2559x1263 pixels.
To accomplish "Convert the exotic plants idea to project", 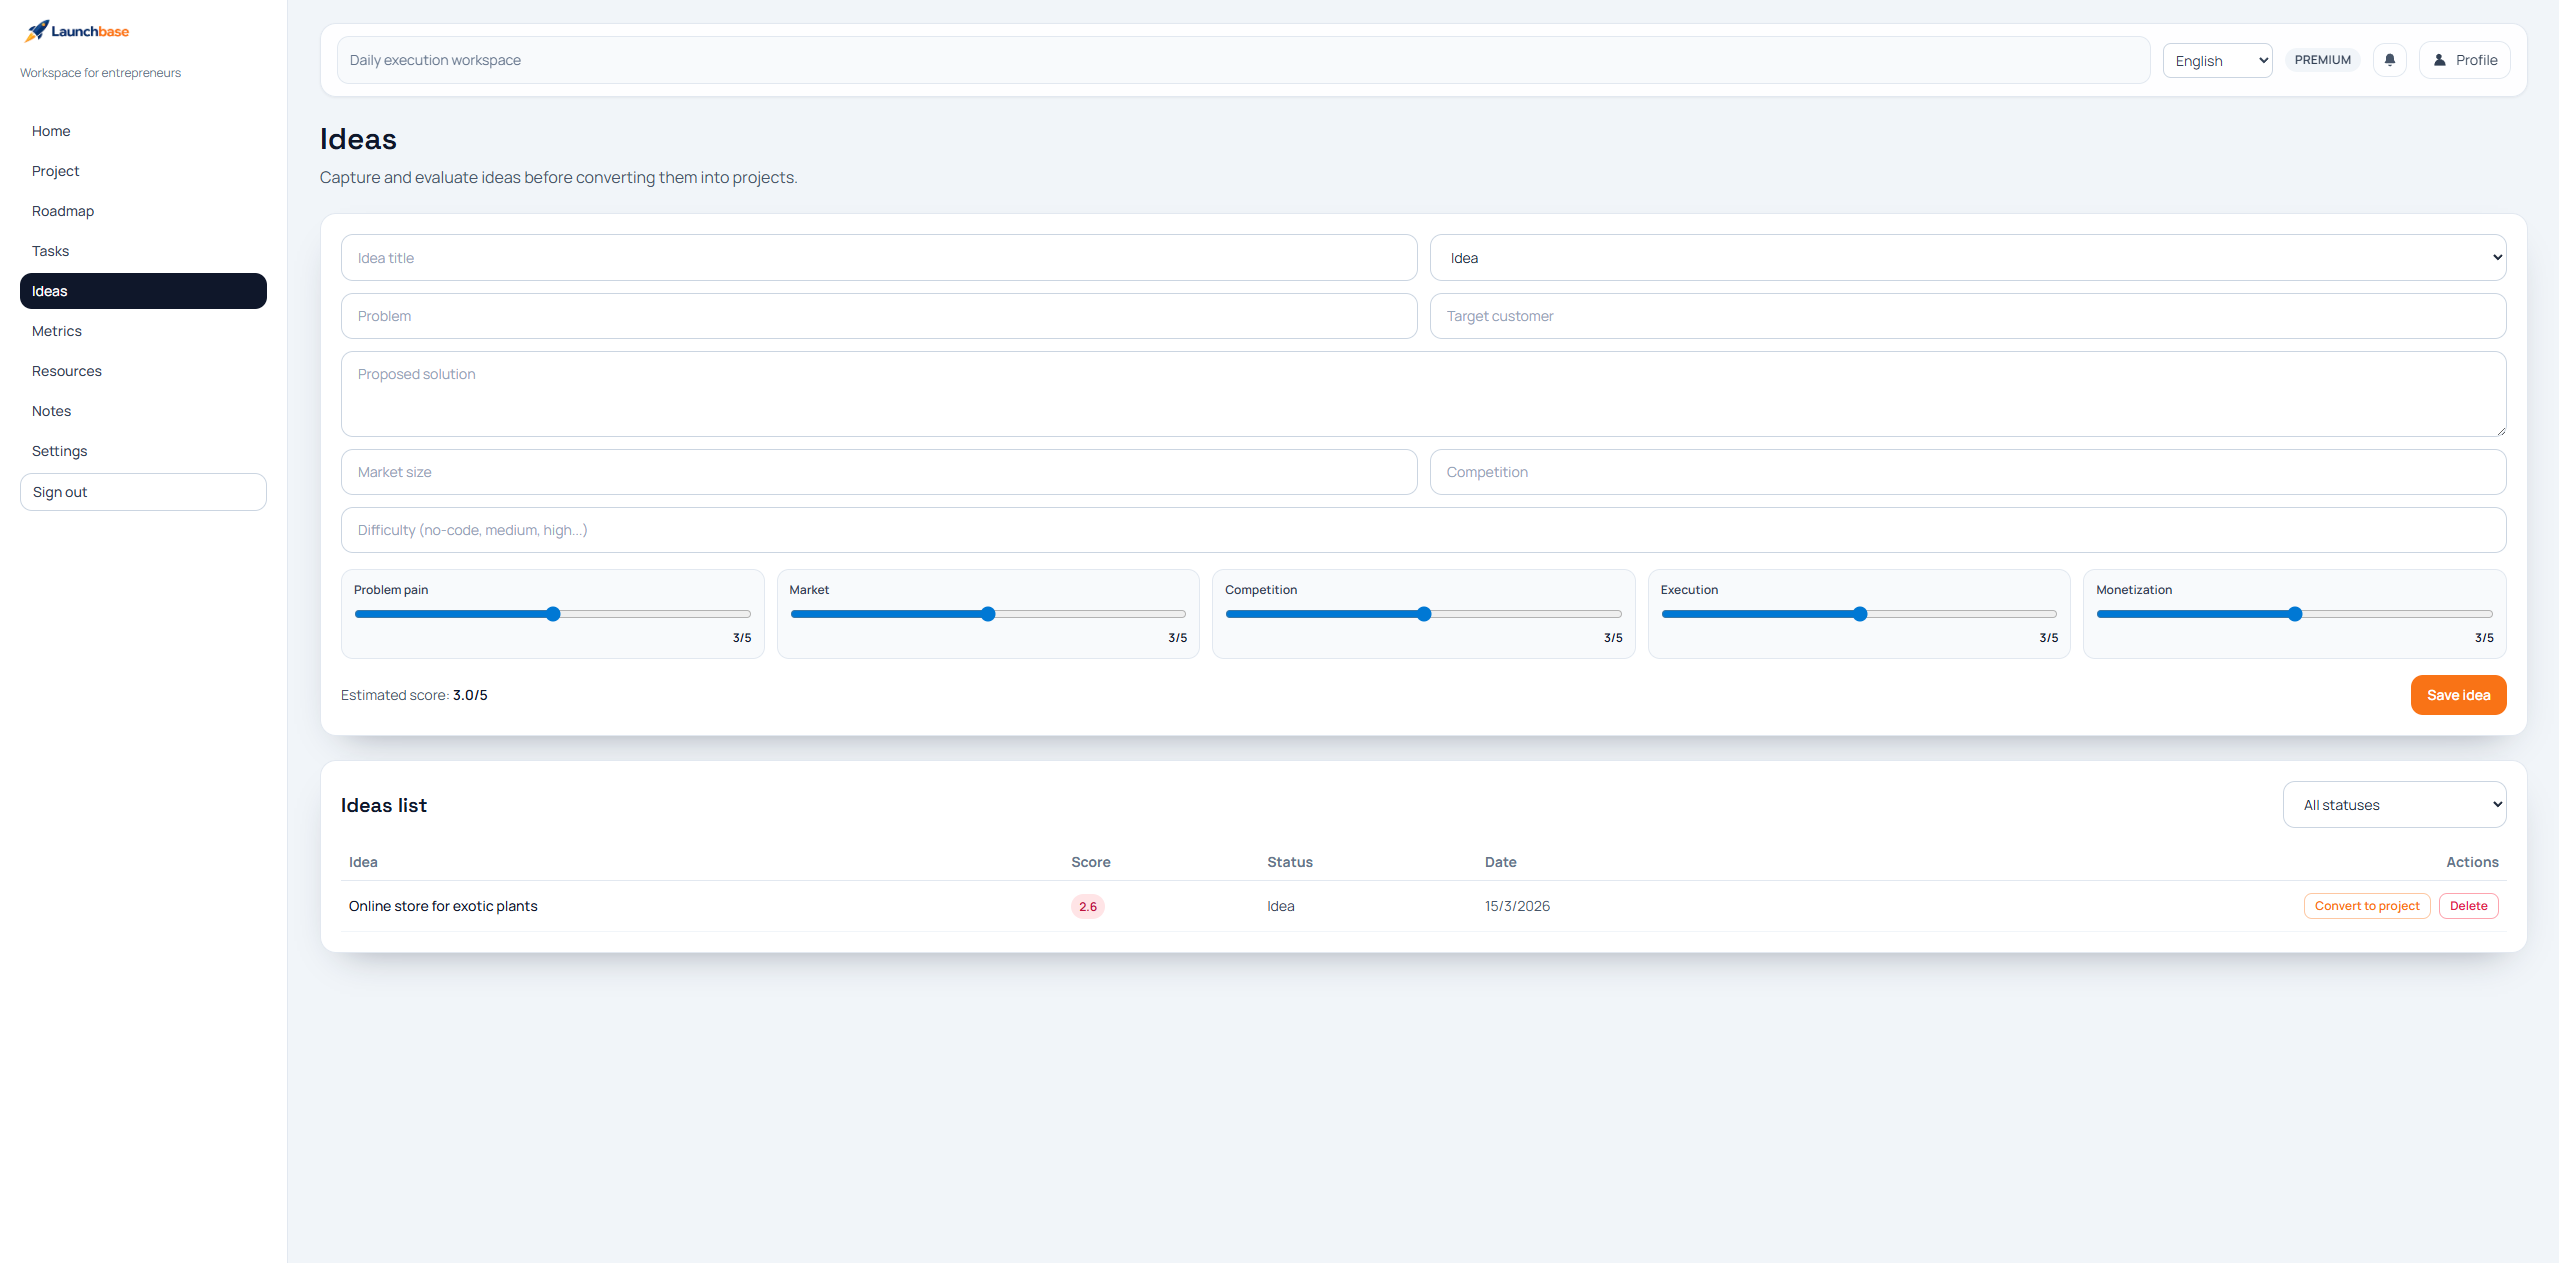I will (x=2365, y=905).
